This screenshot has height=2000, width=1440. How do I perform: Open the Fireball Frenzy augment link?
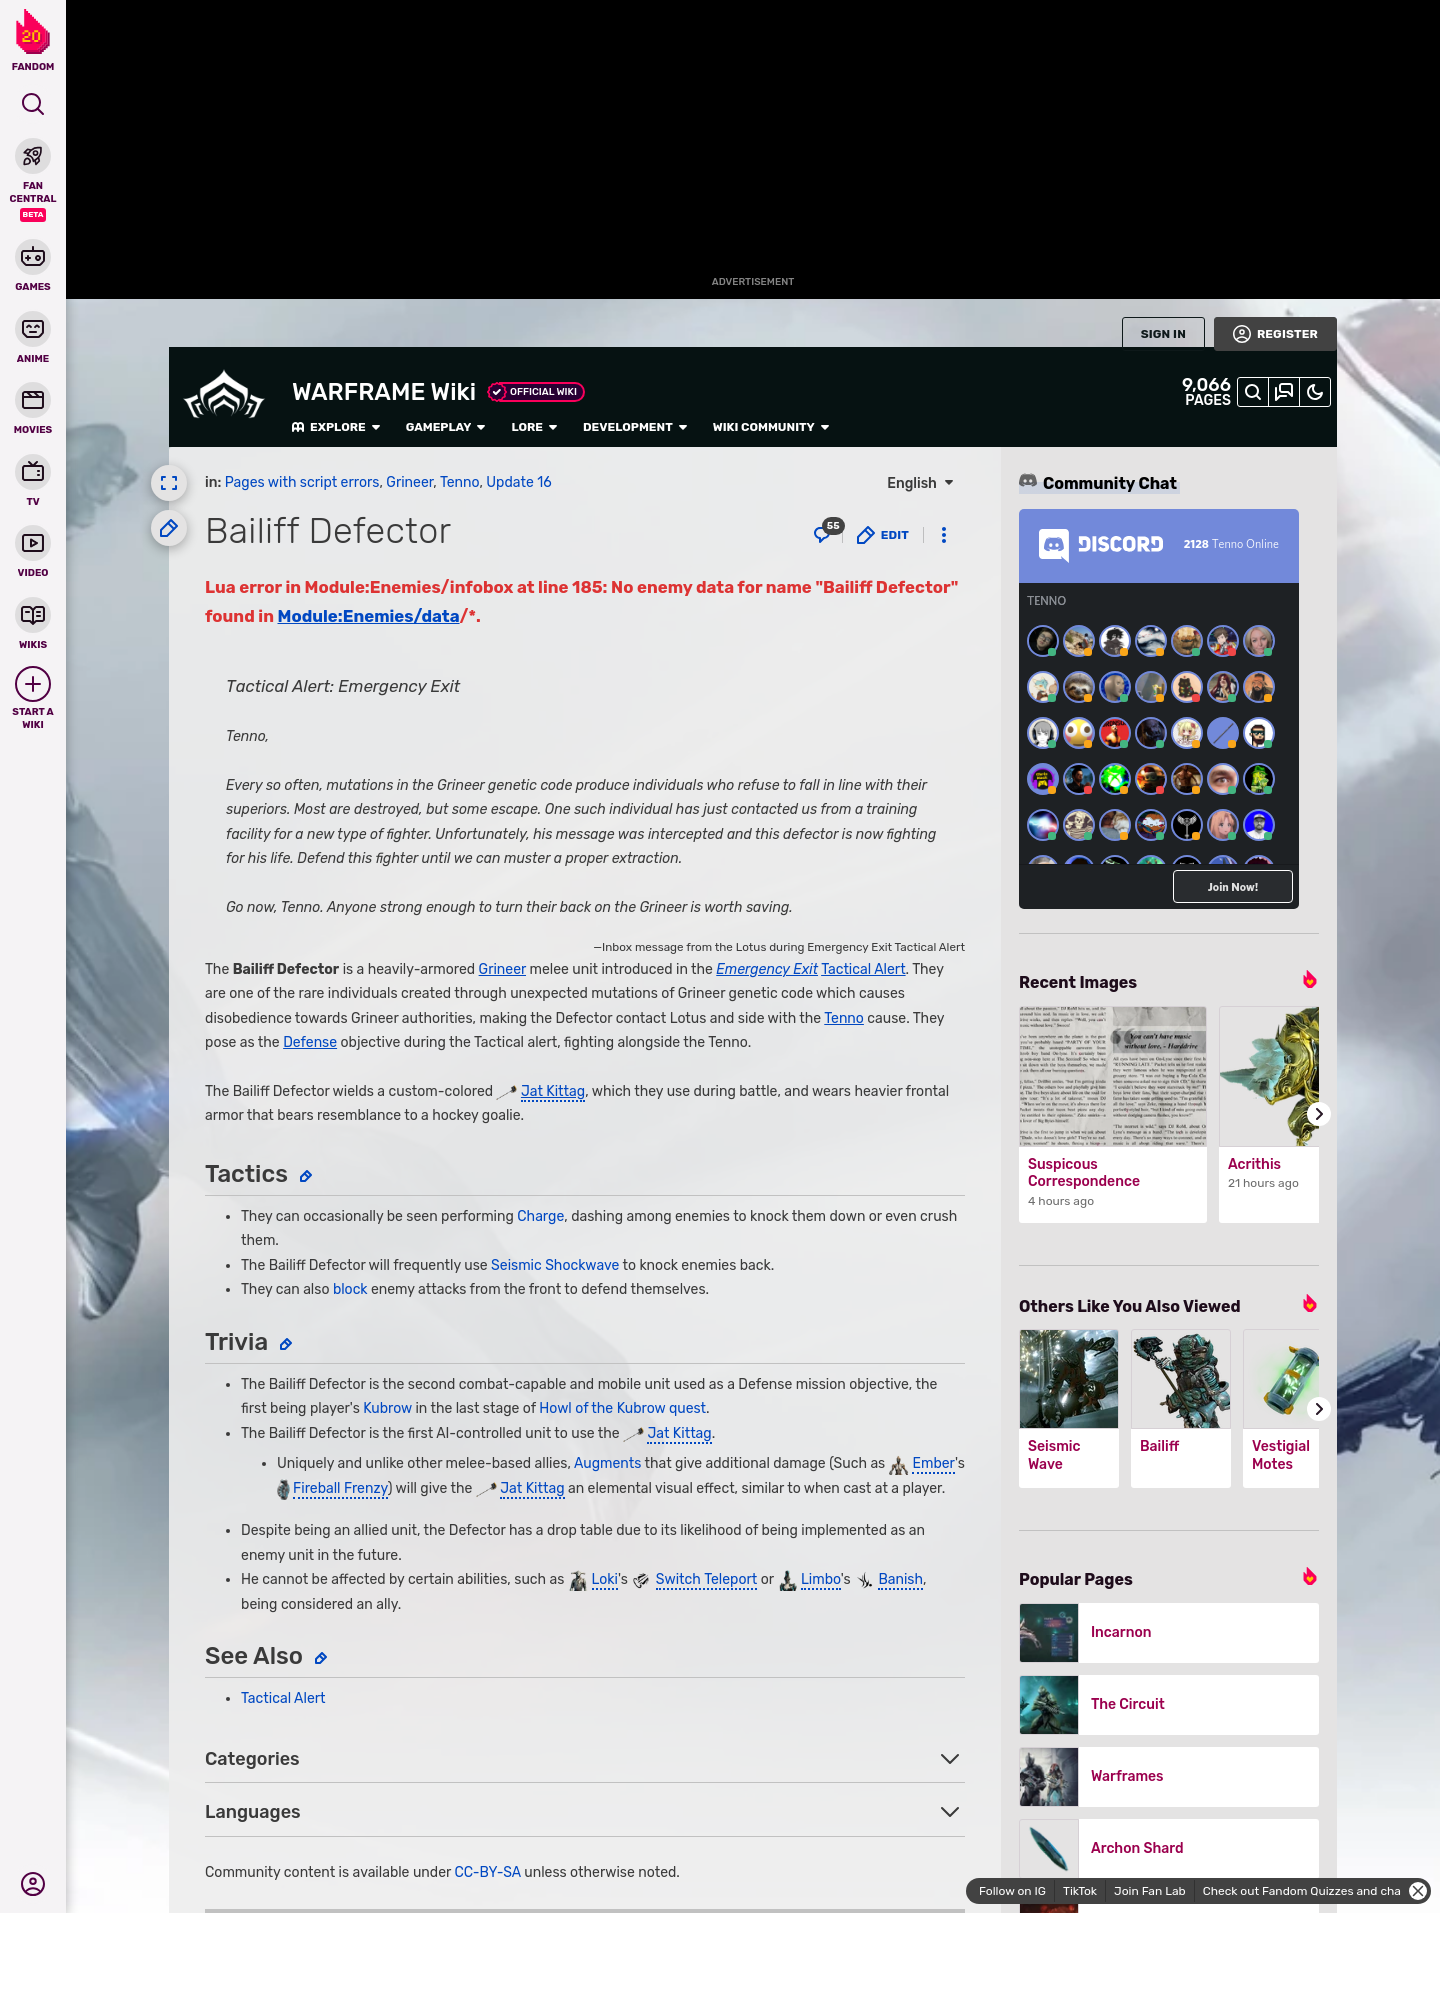click(340, 1489)
